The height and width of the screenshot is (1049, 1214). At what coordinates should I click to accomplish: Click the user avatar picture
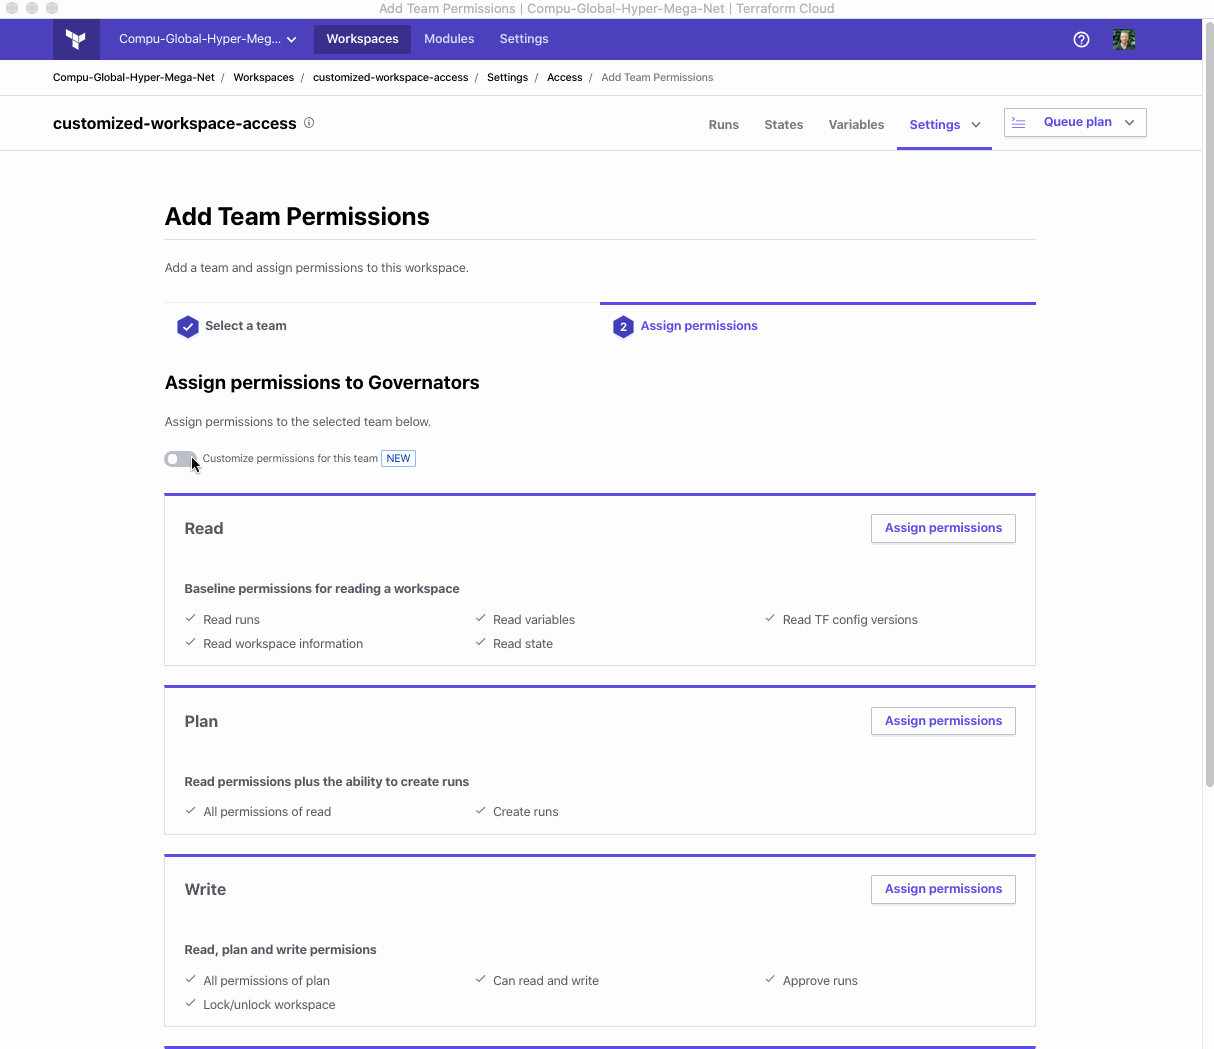point(1124,40)
